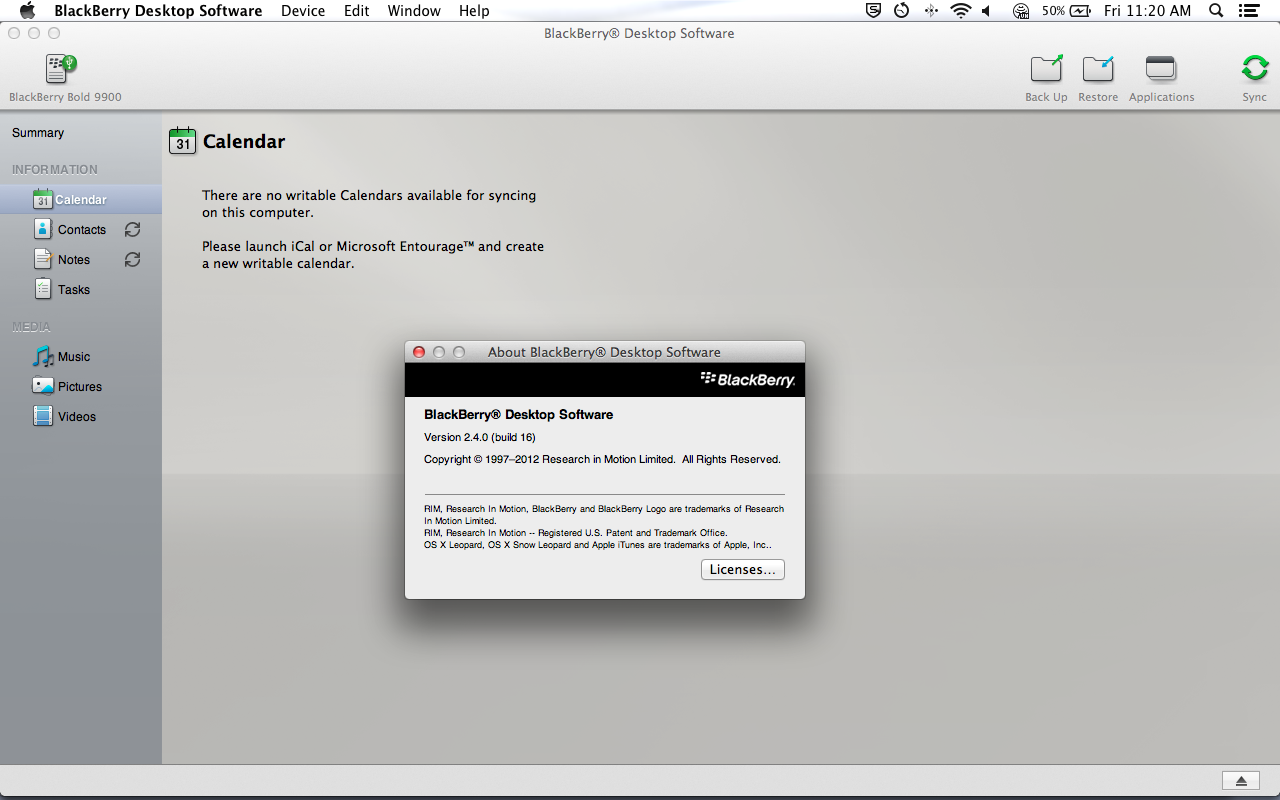Open the Licenses dialog
The width and height of the screenshot is (1280, 800).
click(742, 569)
